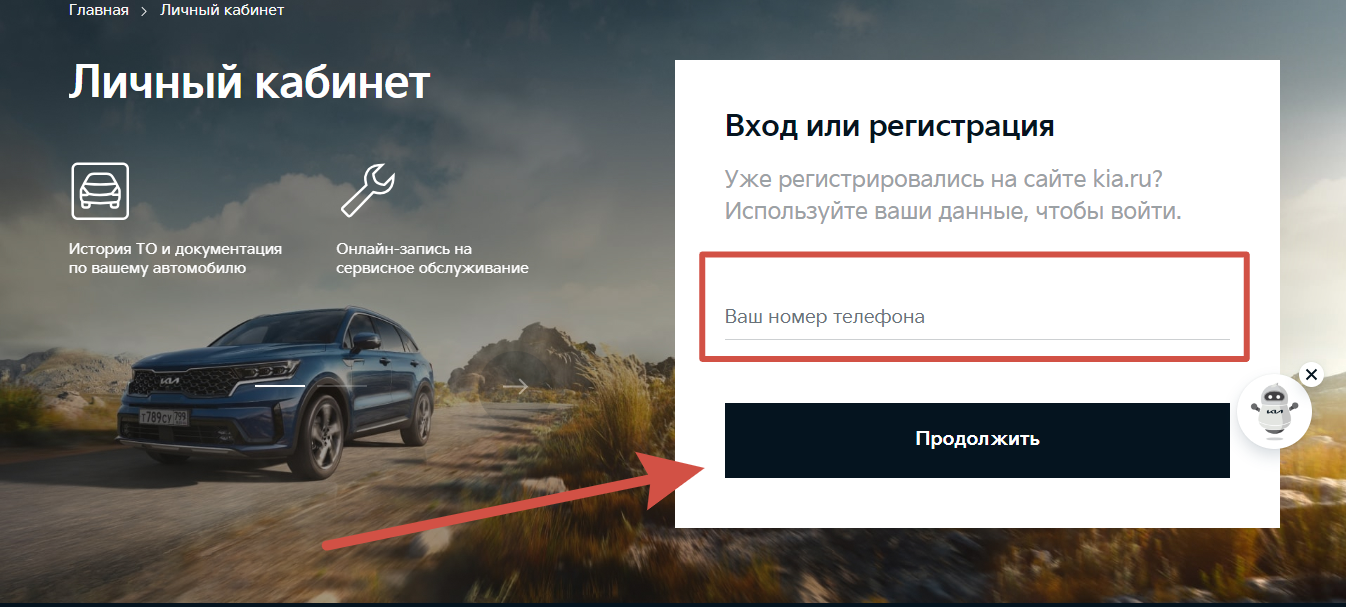This screenshot has height=607, width=1346.
Task: Click the car's license plate т789су
Action: (x=164, y=416)
